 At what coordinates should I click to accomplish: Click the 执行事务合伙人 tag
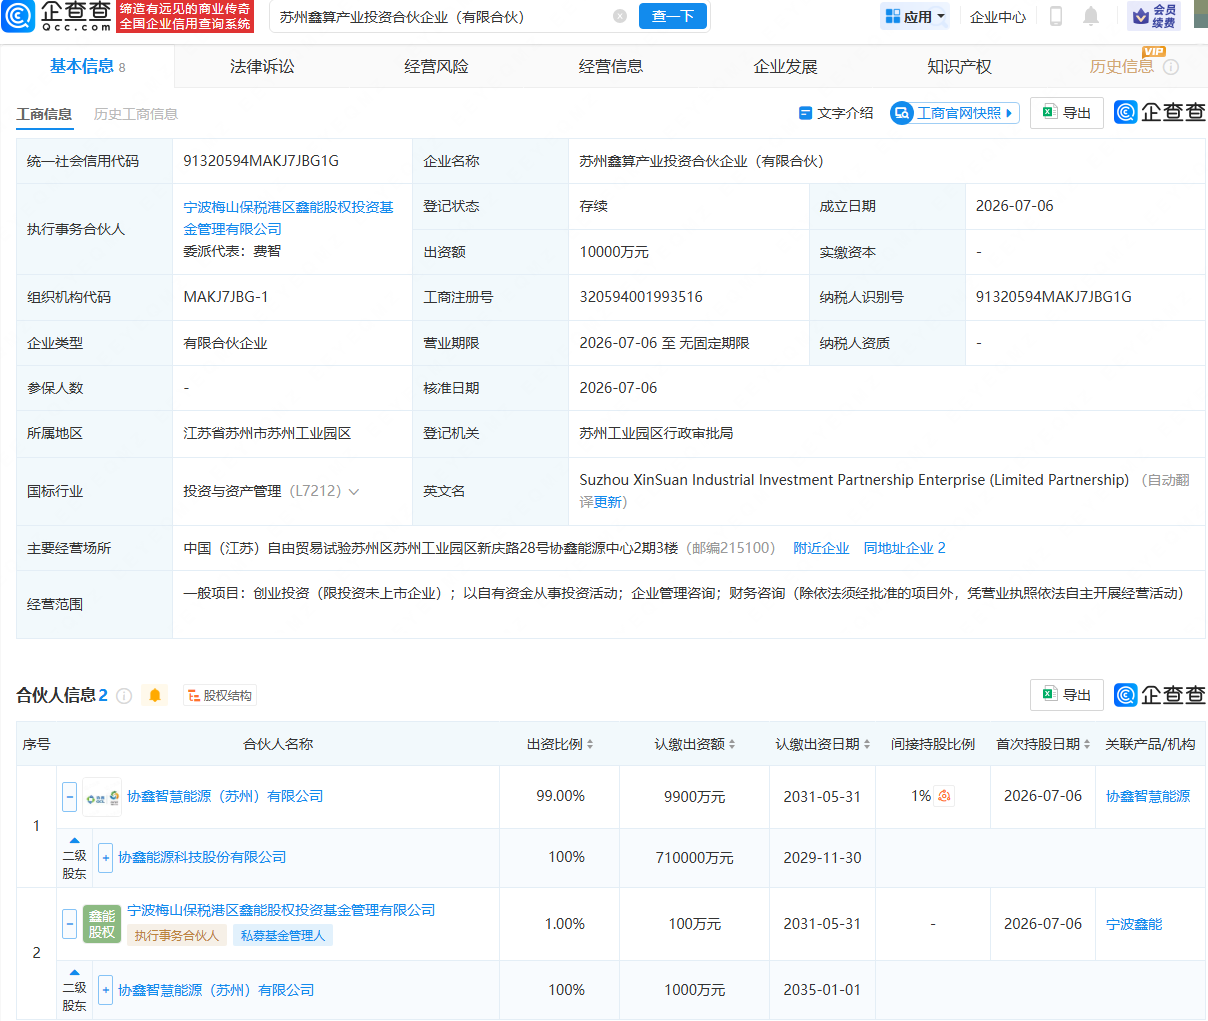point(177,935)
